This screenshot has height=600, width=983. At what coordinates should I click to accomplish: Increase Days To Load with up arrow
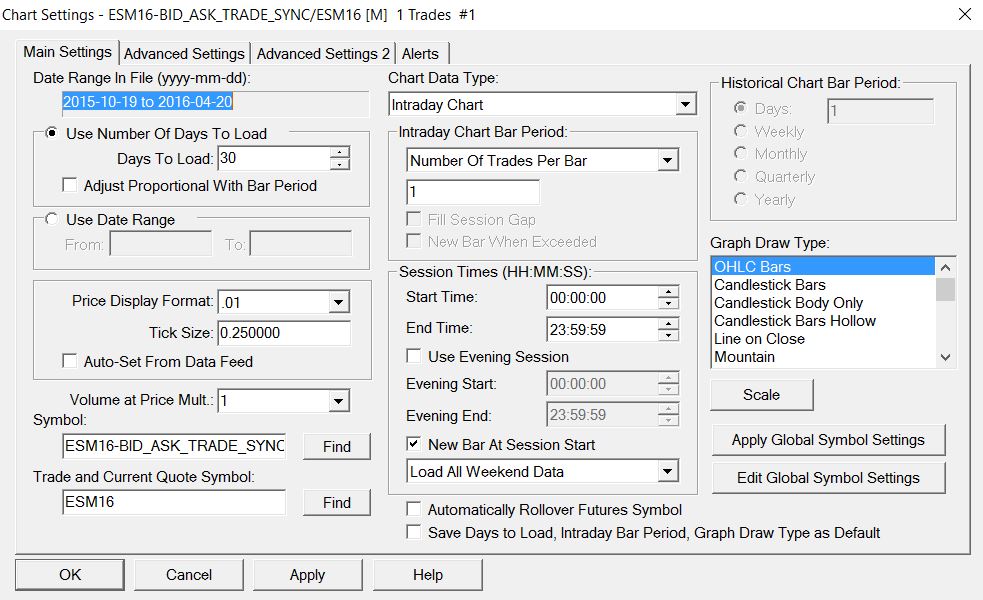[340, 152]
